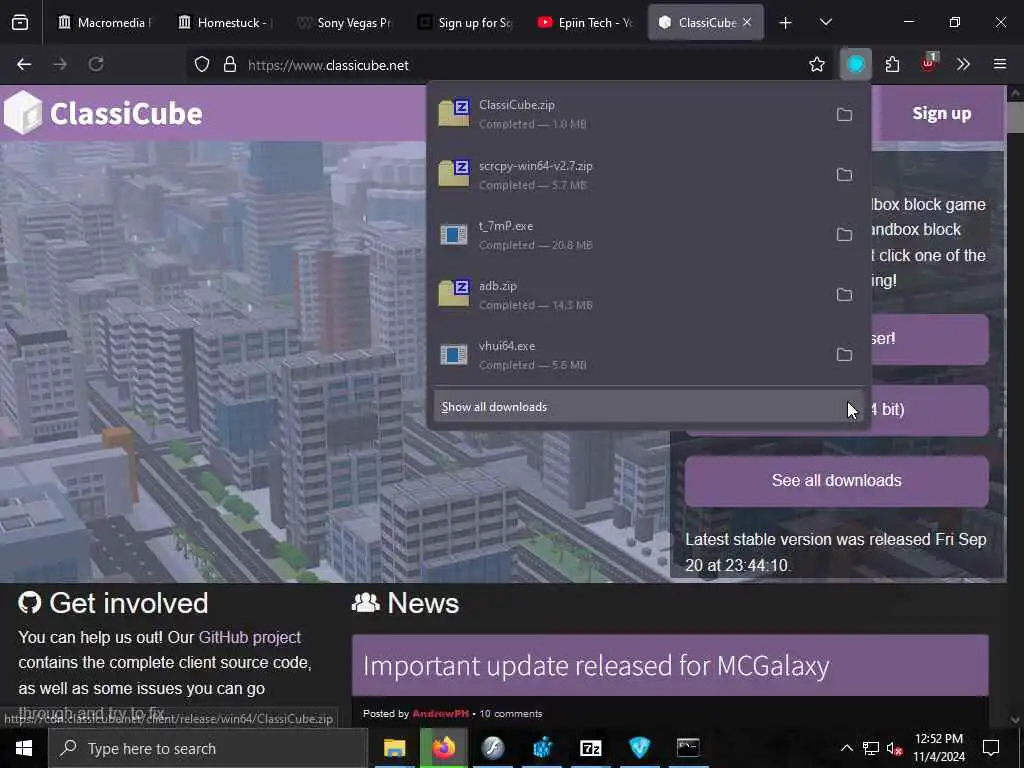Viewport: 1024px width, 768px height.
Task: Open the blue shield taskbar app
Action: coord(639,748)
